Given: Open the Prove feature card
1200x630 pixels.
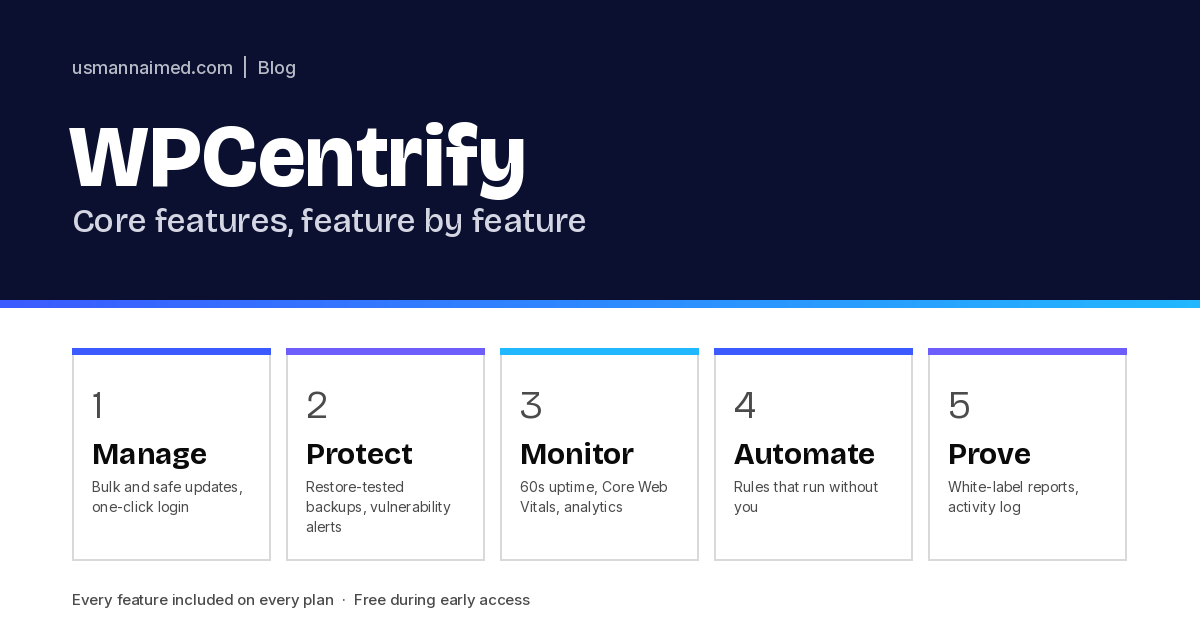Looking at the screenshot, I should pyautogui.click(x=1027, y=454).
